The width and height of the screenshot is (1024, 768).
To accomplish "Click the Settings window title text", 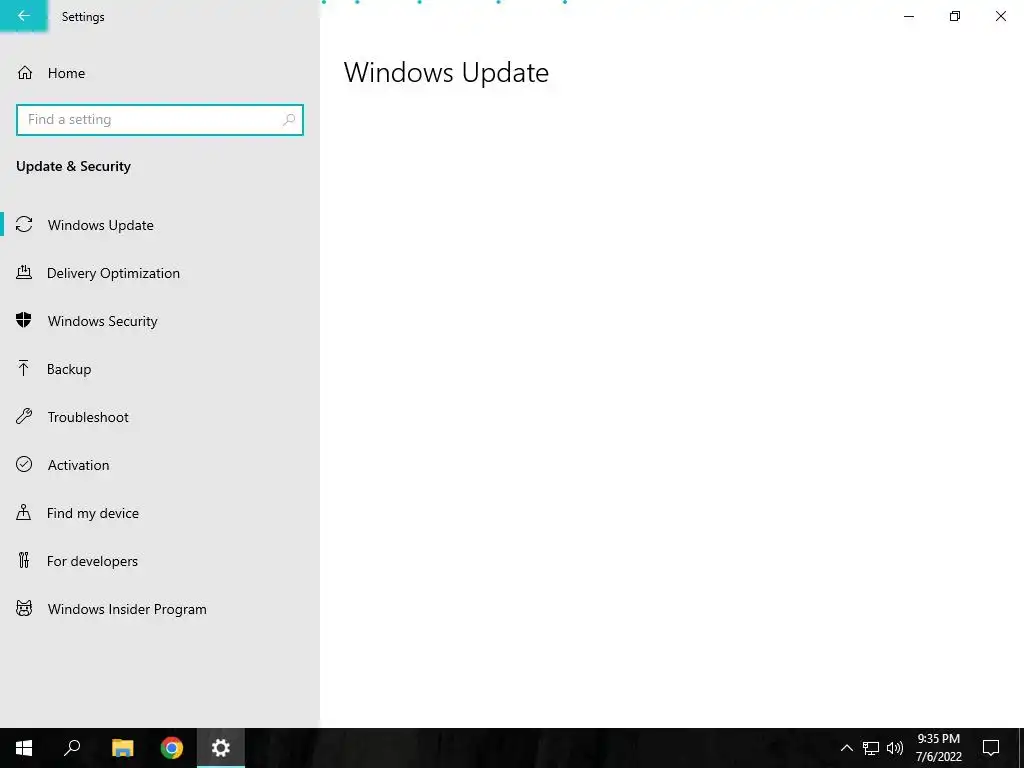I will coord(83,16).
